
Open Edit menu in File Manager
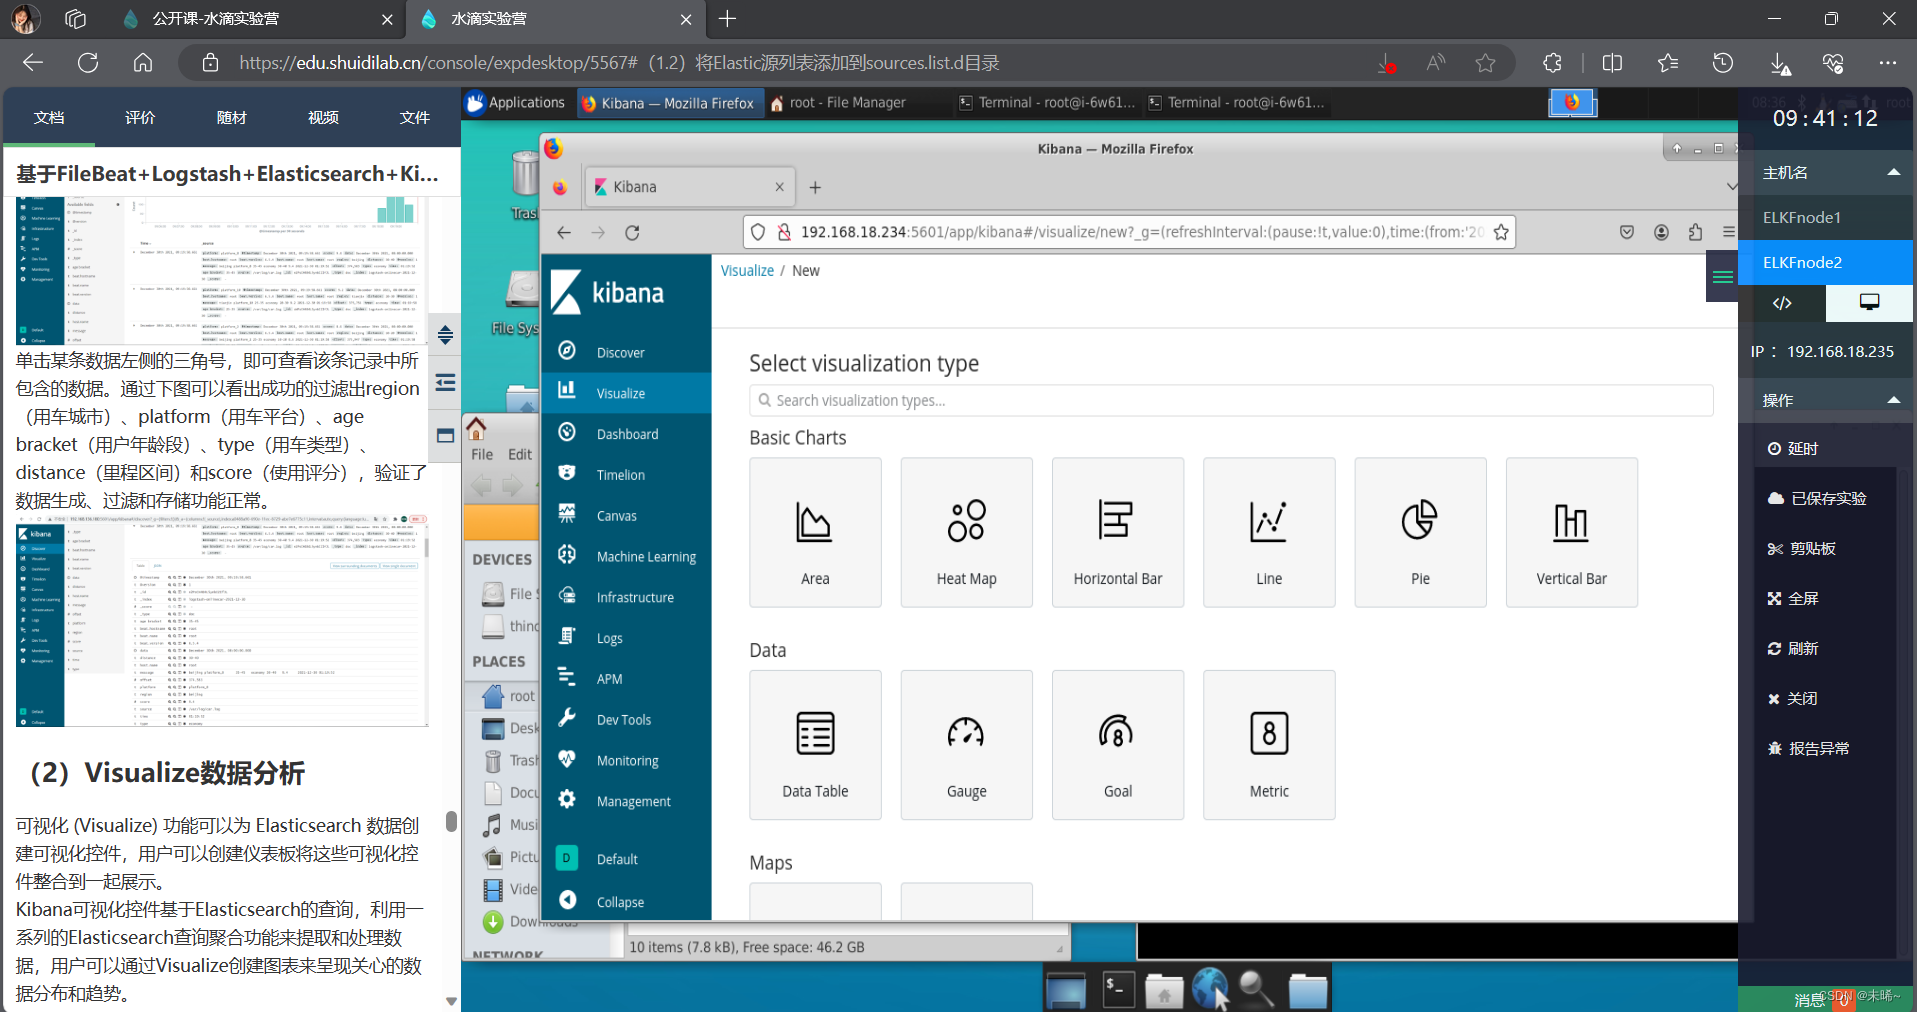click(520, 454)
